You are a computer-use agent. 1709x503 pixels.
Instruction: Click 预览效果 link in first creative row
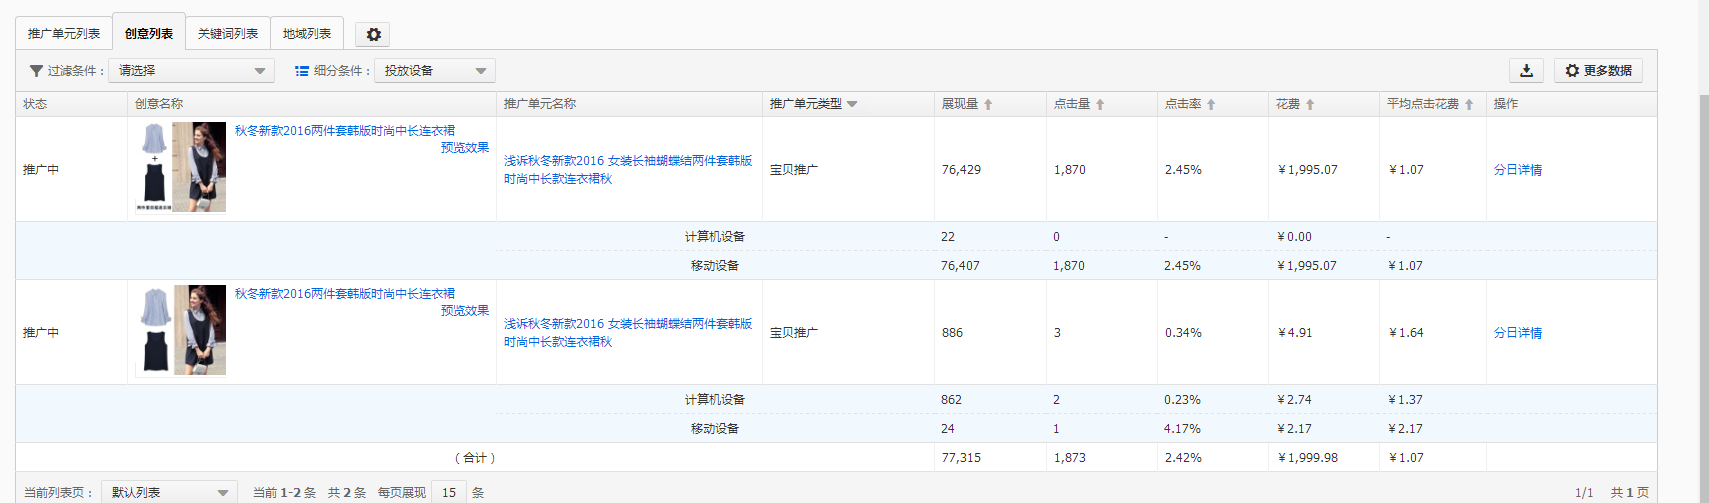point(465,148)
